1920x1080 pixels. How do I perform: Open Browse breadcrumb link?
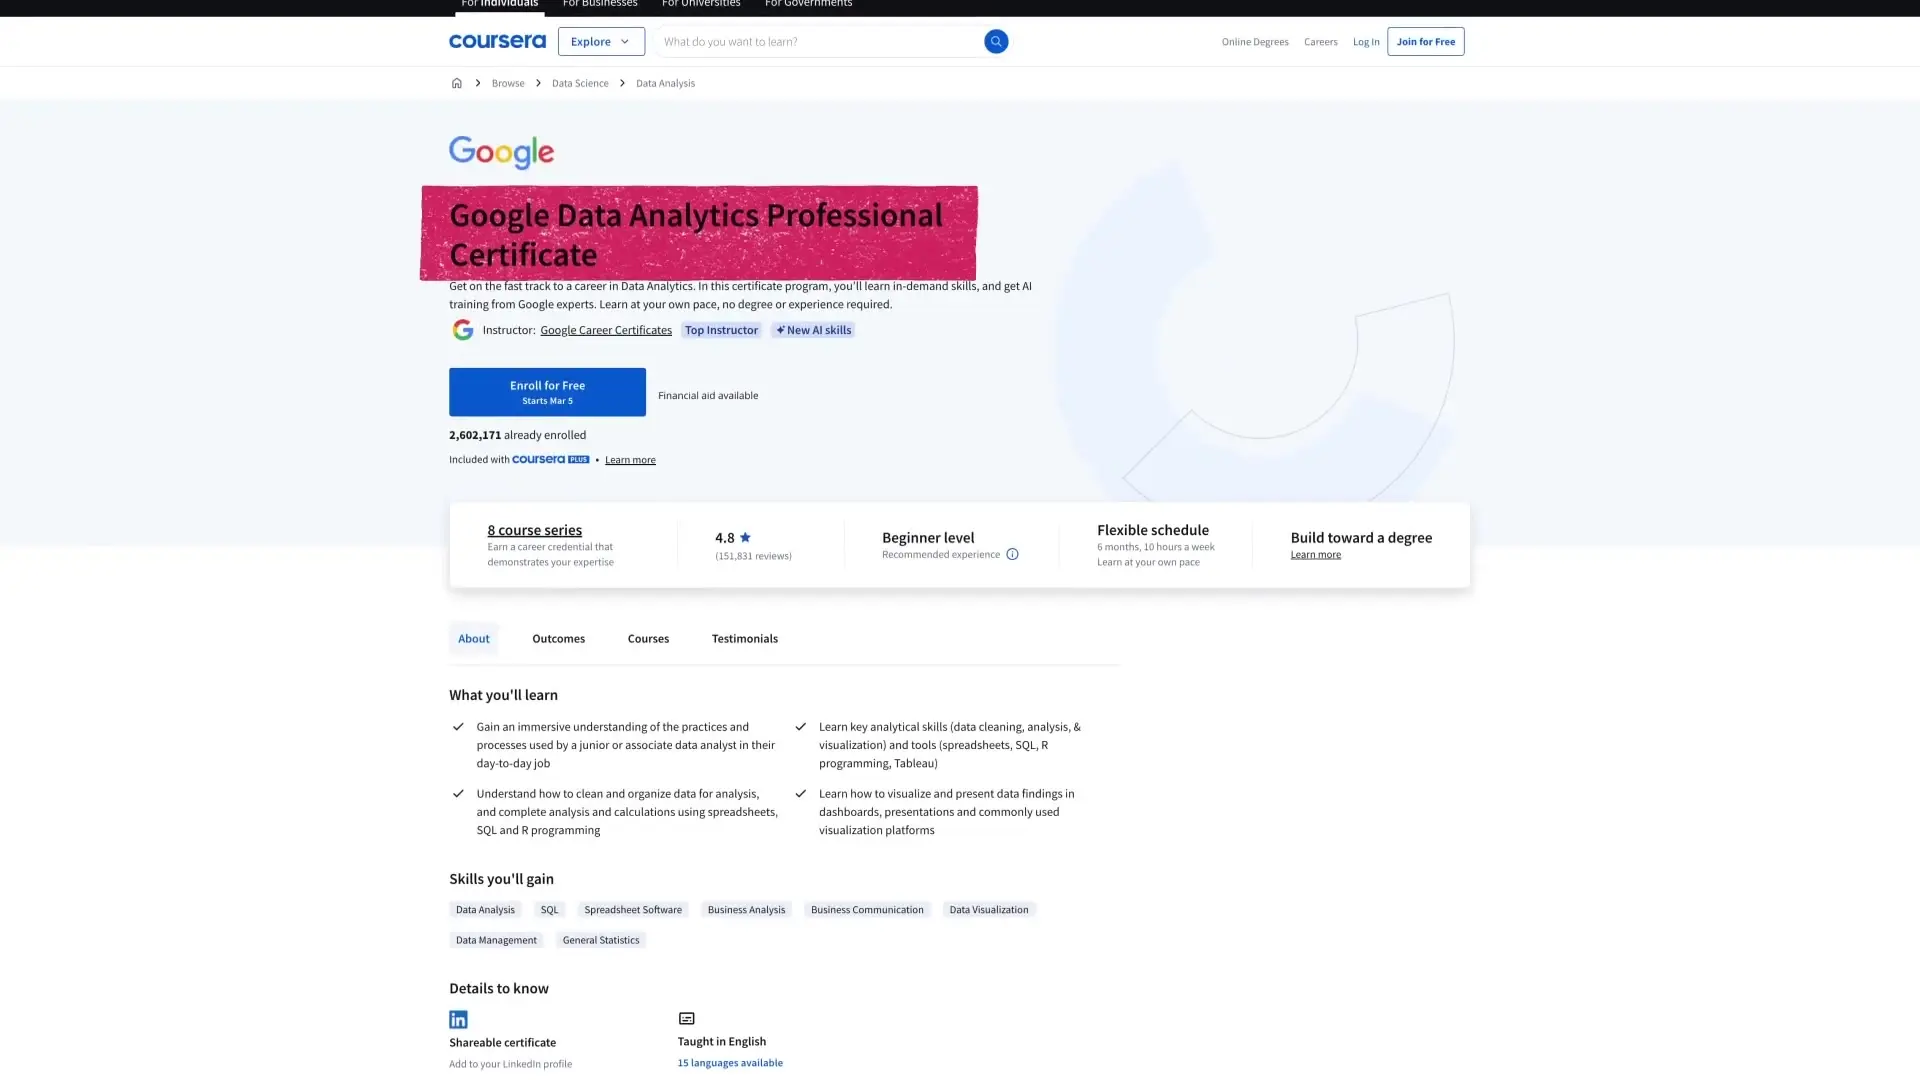[507, 83]
